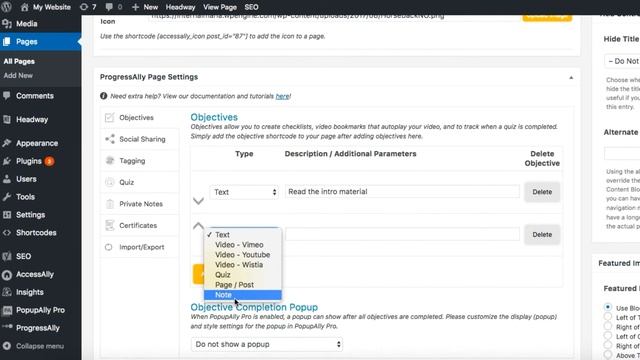
Task: Open AccessAlly icon in sidebar
Action: (x=7, y=275)
